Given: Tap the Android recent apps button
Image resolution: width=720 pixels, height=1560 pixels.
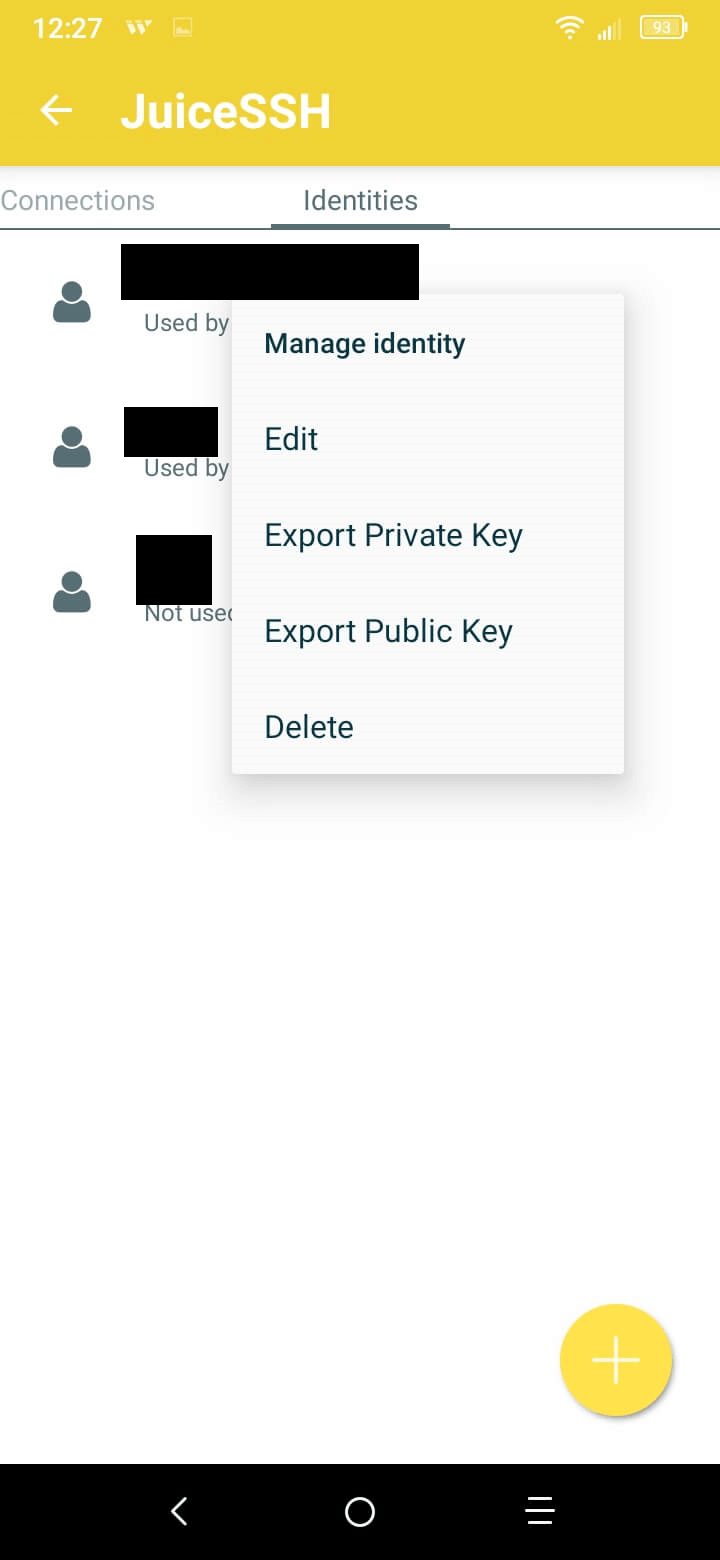Looking at the screenshot, I should pos(540,1511).
